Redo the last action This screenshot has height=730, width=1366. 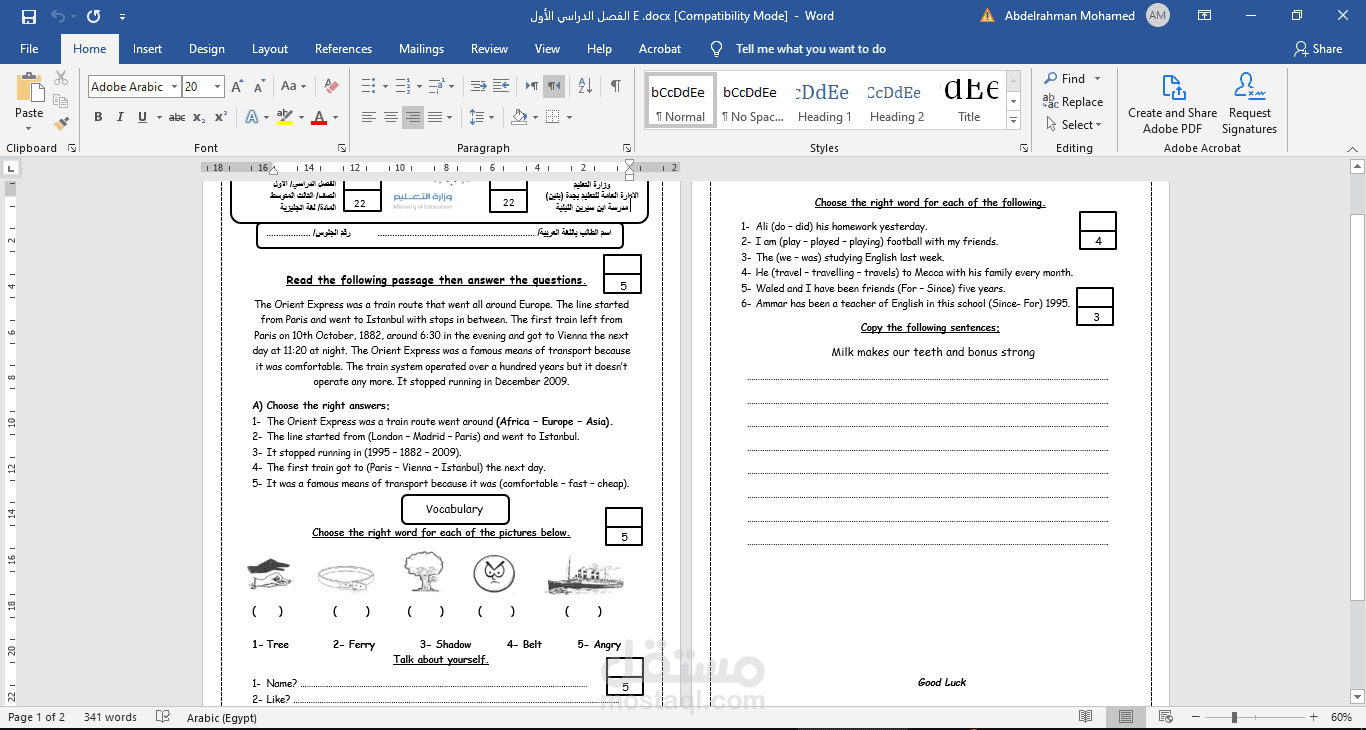click(93, 16)
